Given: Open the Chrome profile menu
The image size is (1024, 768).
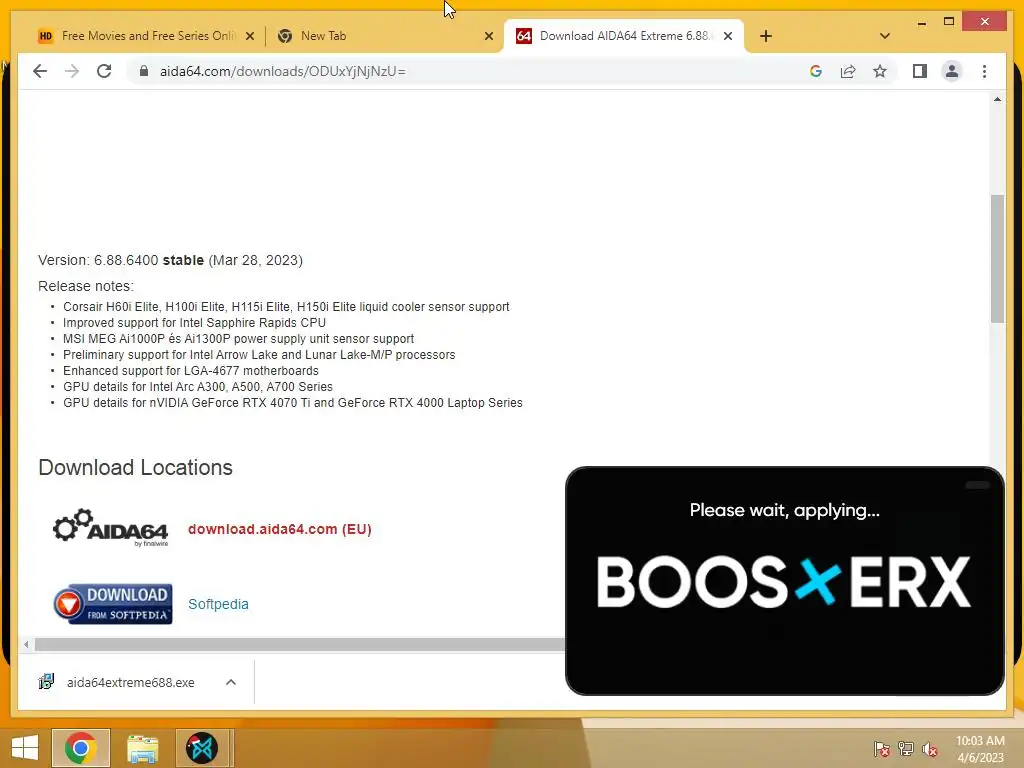Looking at the screenshot, I should pyautogui.click(x=952, y=71).
